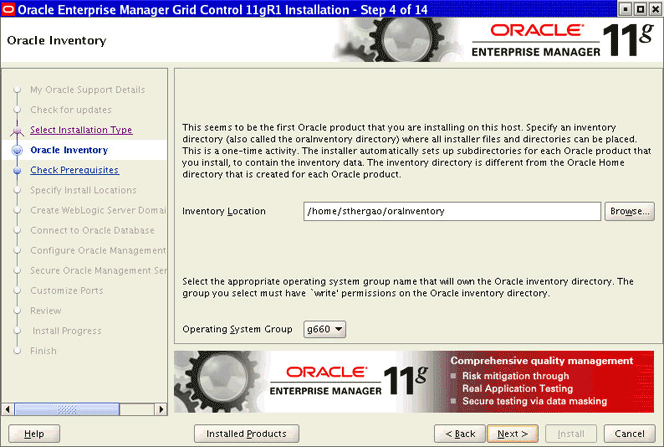
Task: Maximize the installer window
Action: [640, 9]
